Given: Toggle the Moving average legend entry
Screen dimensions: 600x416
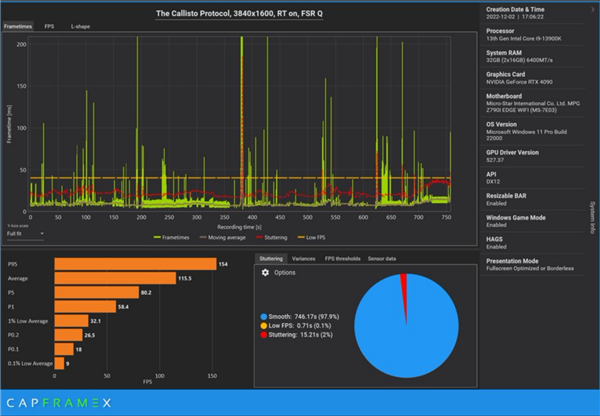Looking at the screenshot, I should (x=223, y=238).
